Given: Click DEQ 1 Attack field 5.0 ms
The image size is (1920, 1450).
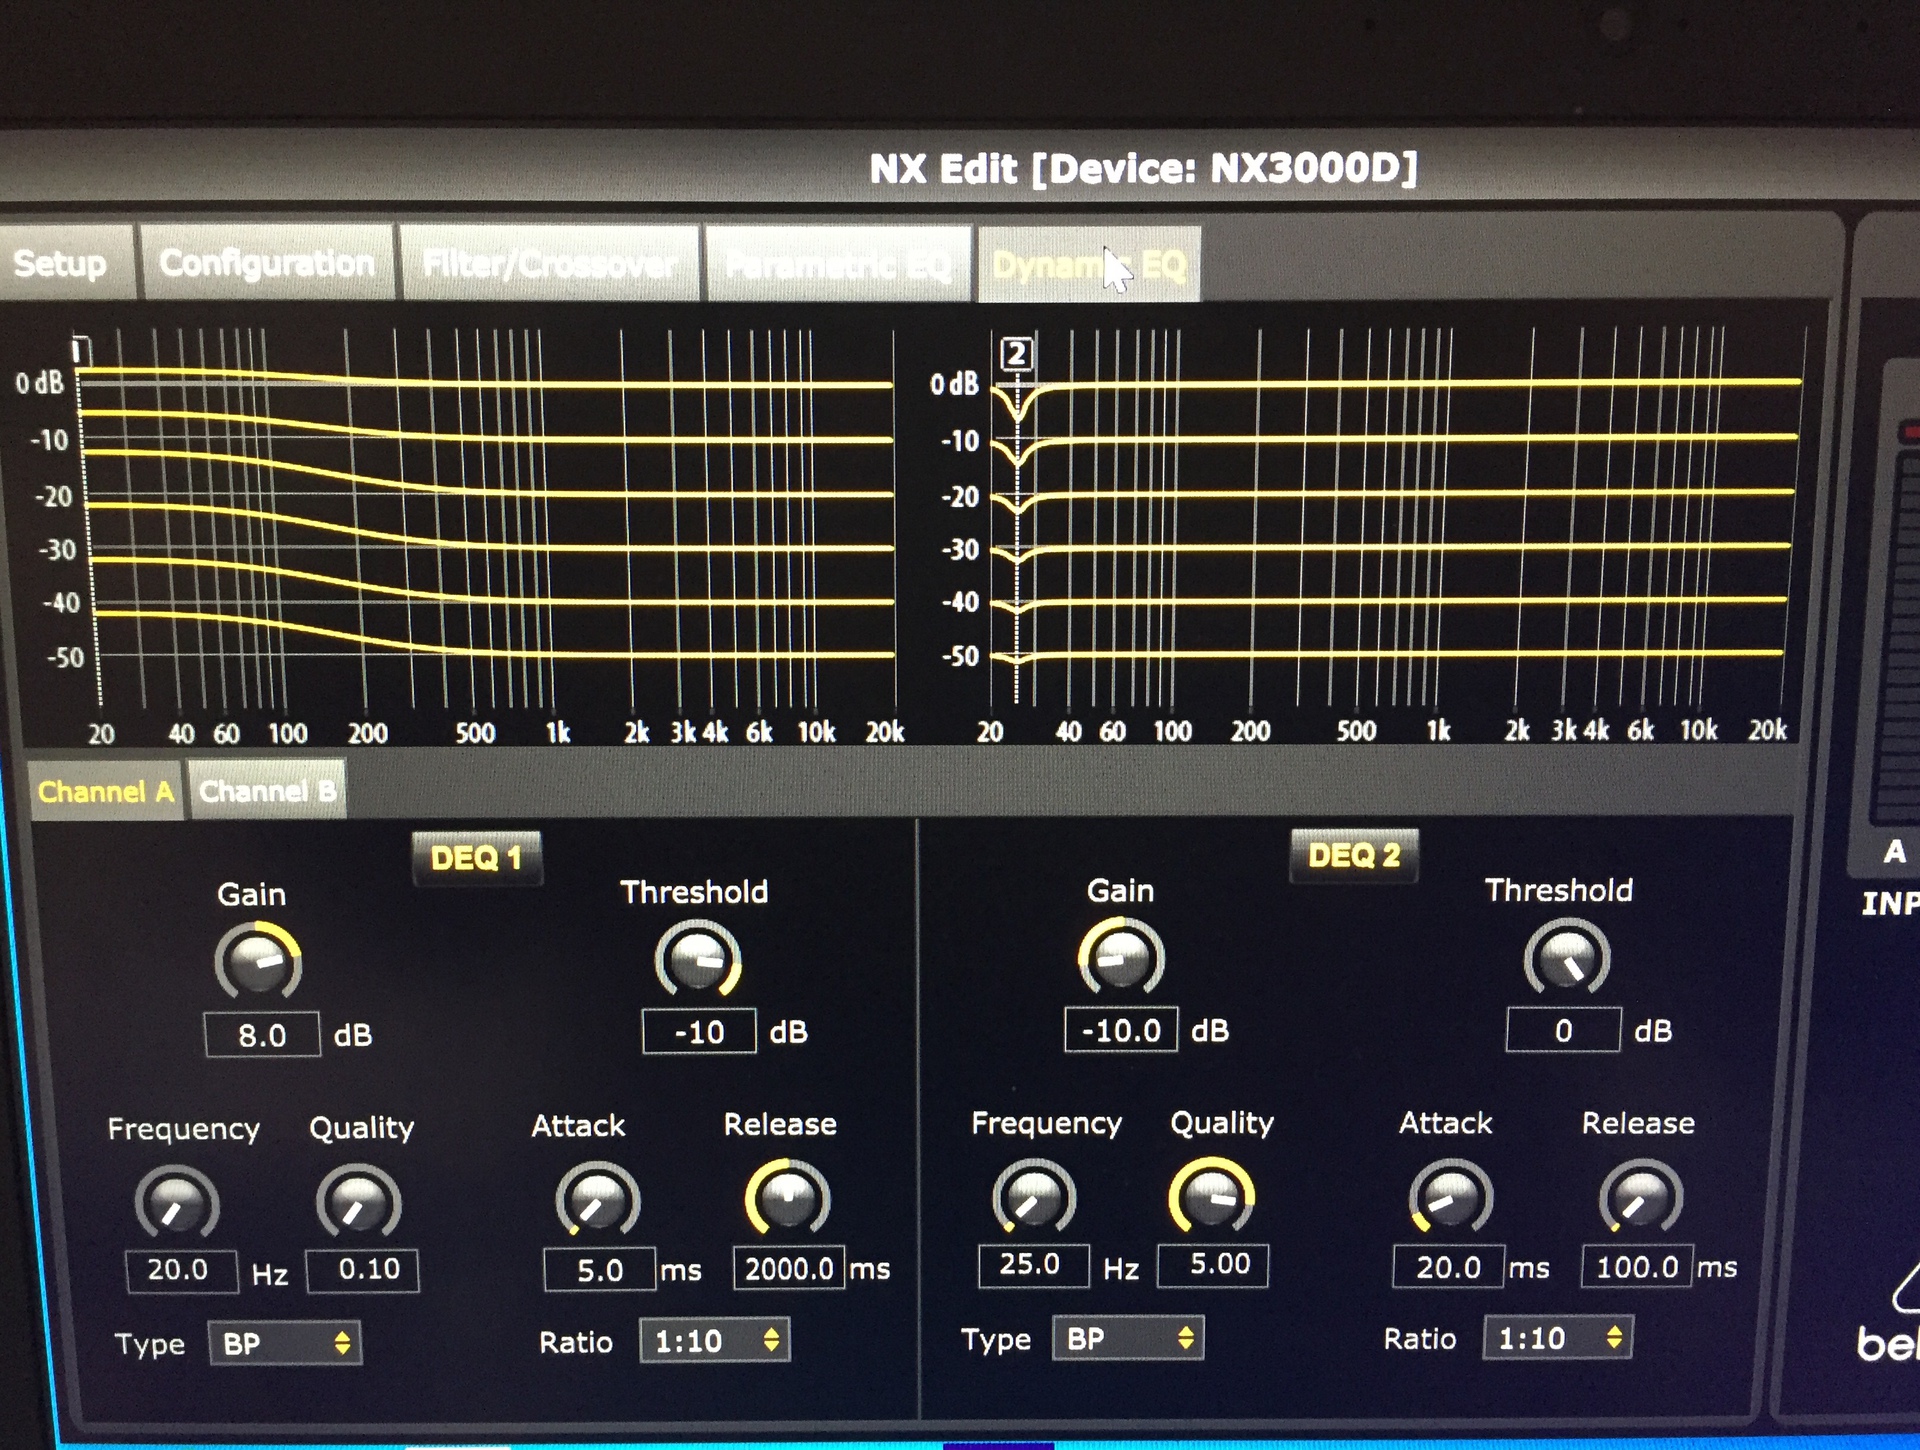Looking at the screenshot, I should (x=599, y=1270).
